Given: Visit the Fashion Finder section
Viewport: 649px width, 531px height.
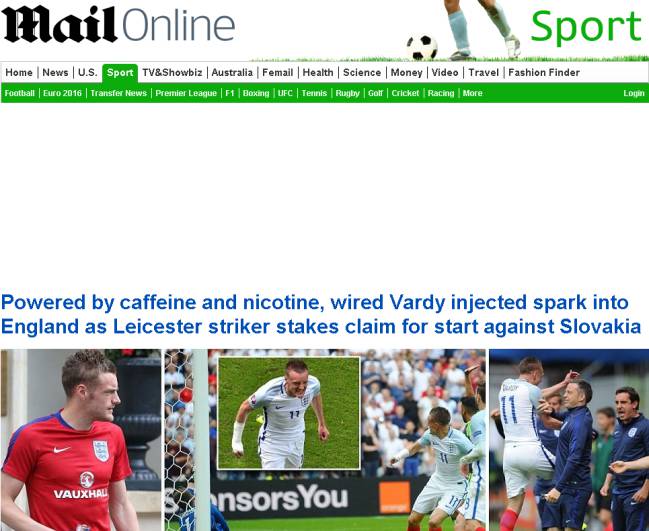Looking at the screenshot, I should [544, 72].
